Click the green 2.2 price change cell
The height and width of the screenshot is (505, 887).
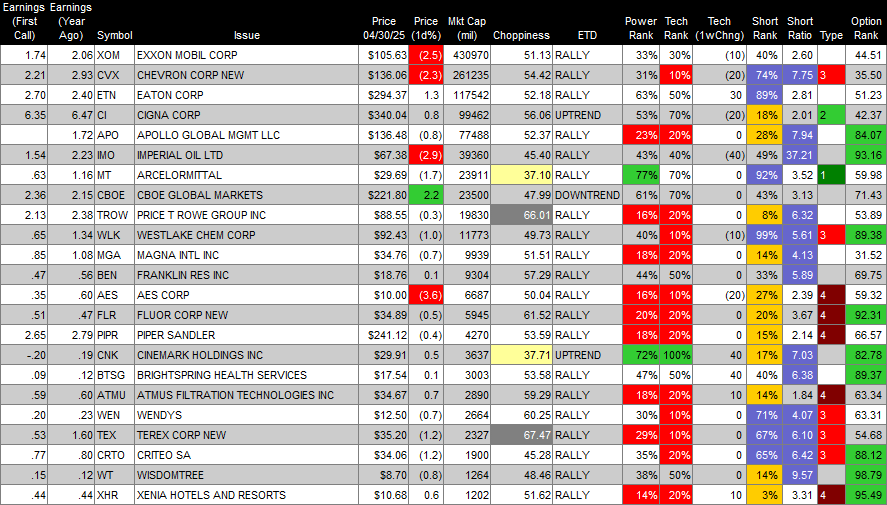[x=426, y=195]
